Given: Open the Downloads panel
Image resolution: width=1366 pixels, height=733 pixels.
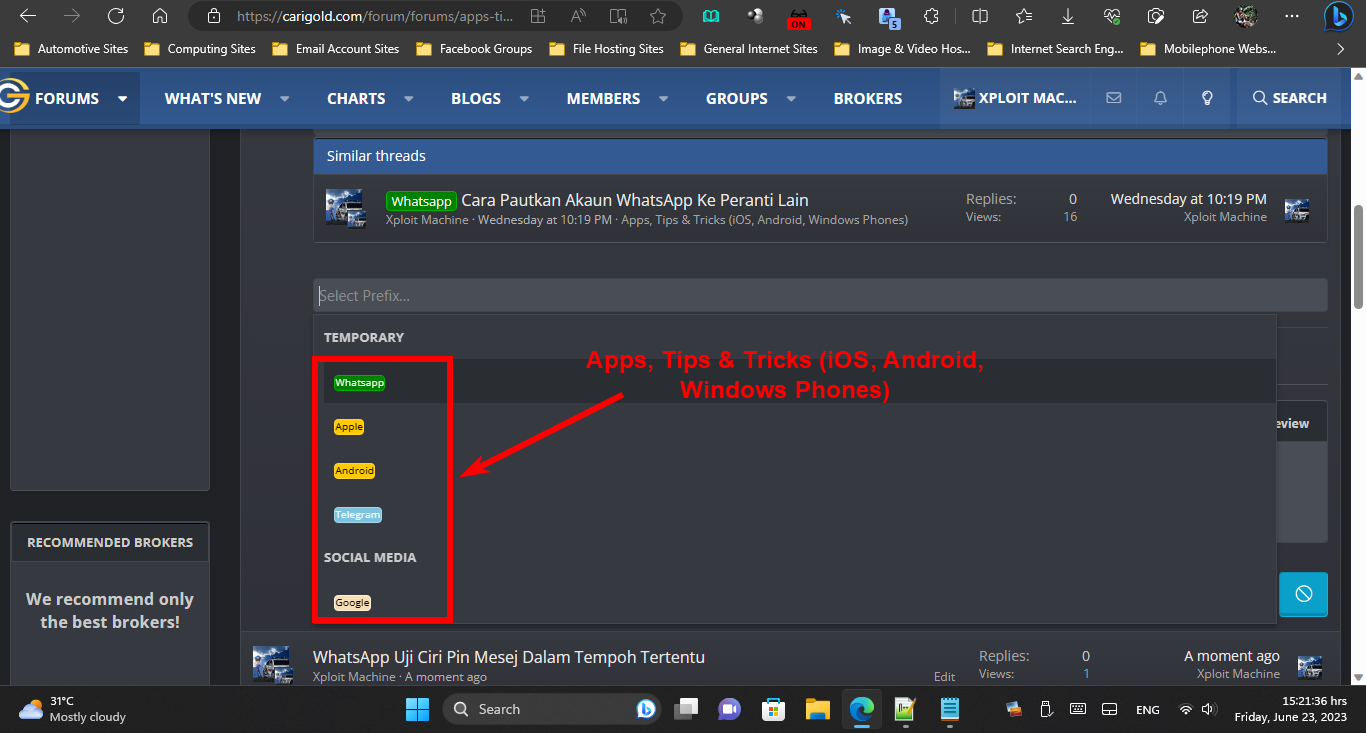Looking at the screenshot, I should tap(1068, 16).
